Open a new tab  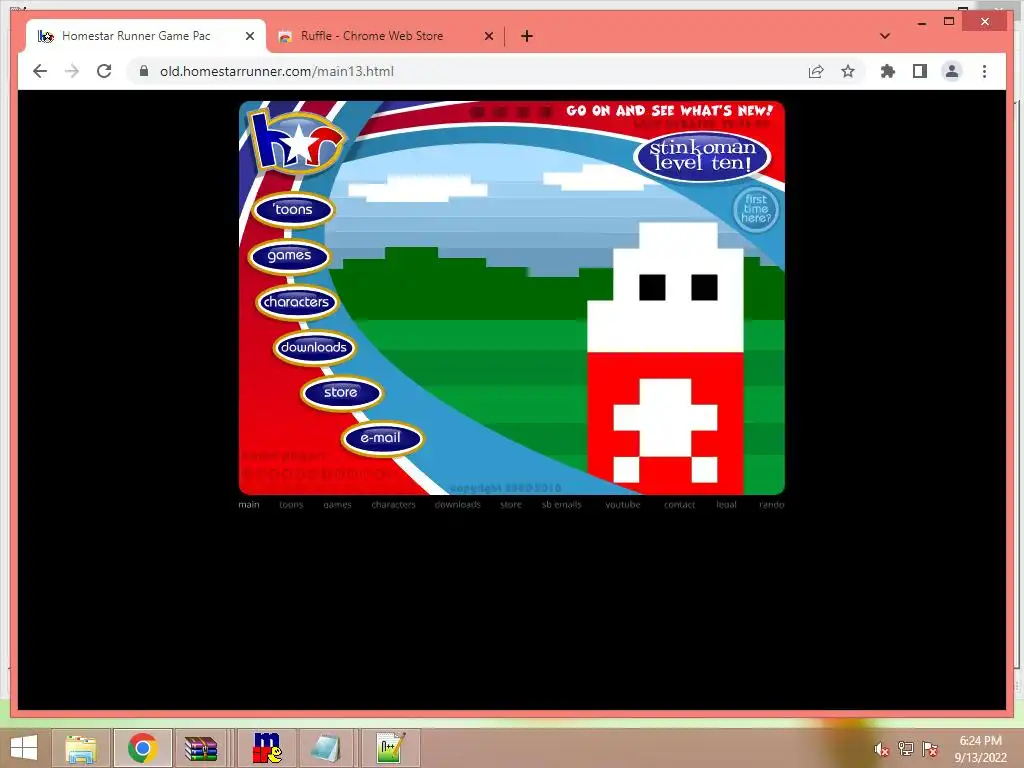pos(527,37)
